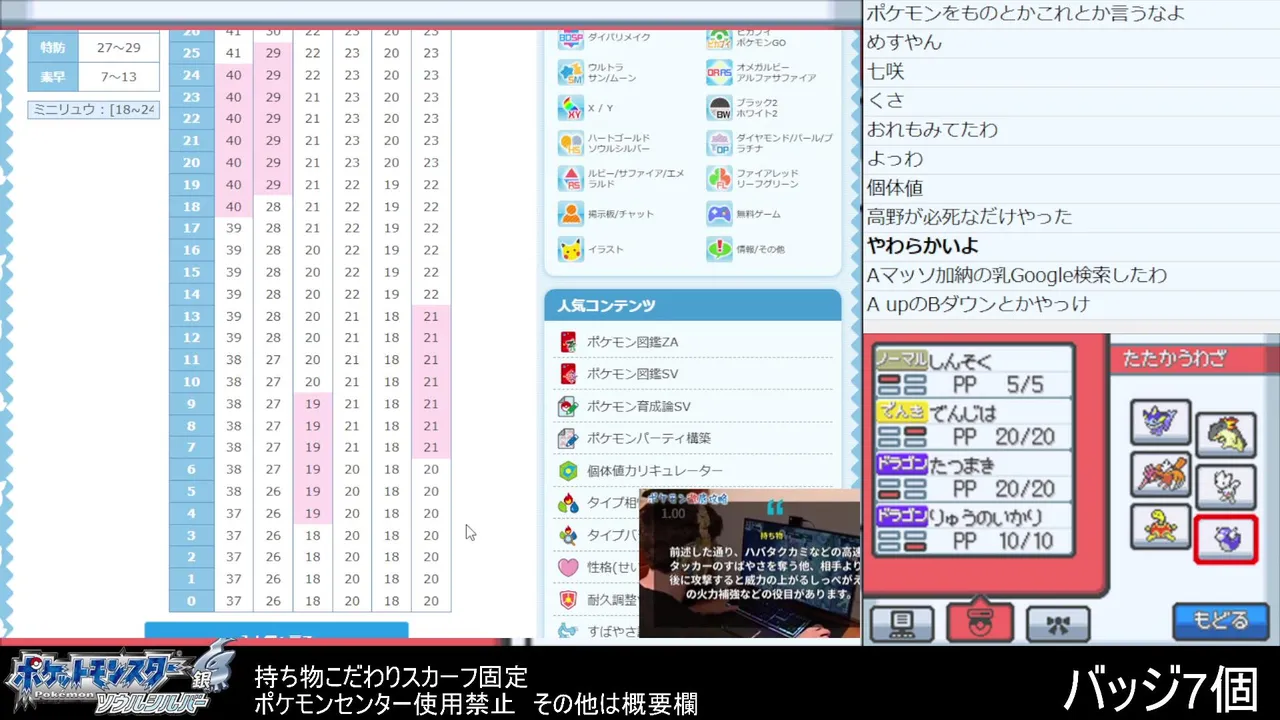Click chat comment やわらかいよ
1280x720 pixels.
coord(923,245)
